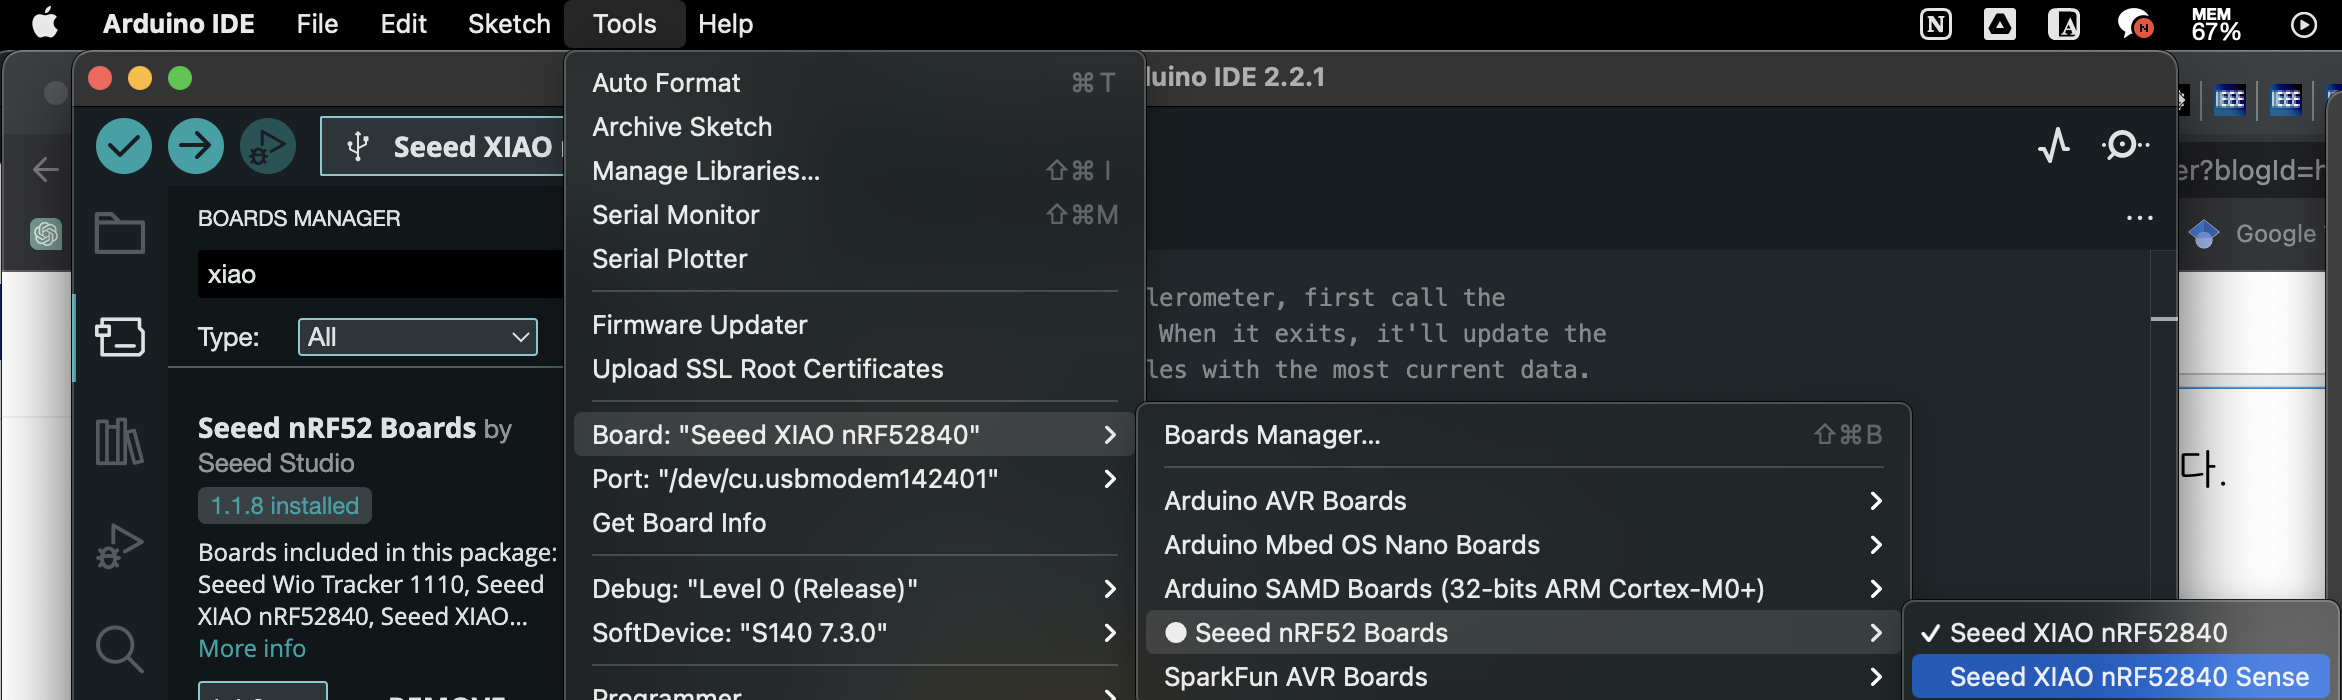This screenshot has height=700, width=2342.
Task: Choose Serial Plotter menu entry
Action: click(x=854, y=259)
